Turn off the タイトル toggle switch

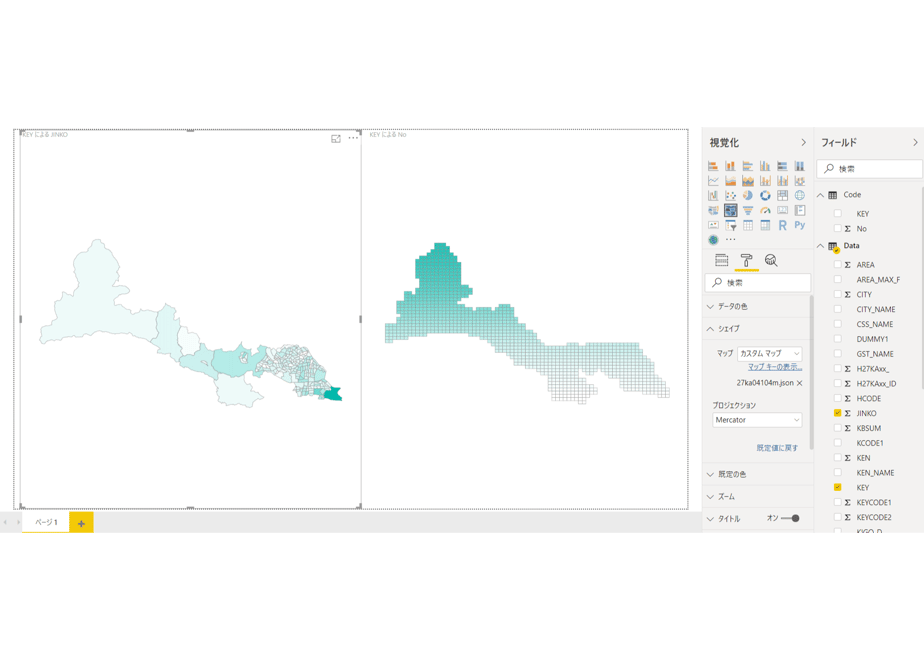790,519
